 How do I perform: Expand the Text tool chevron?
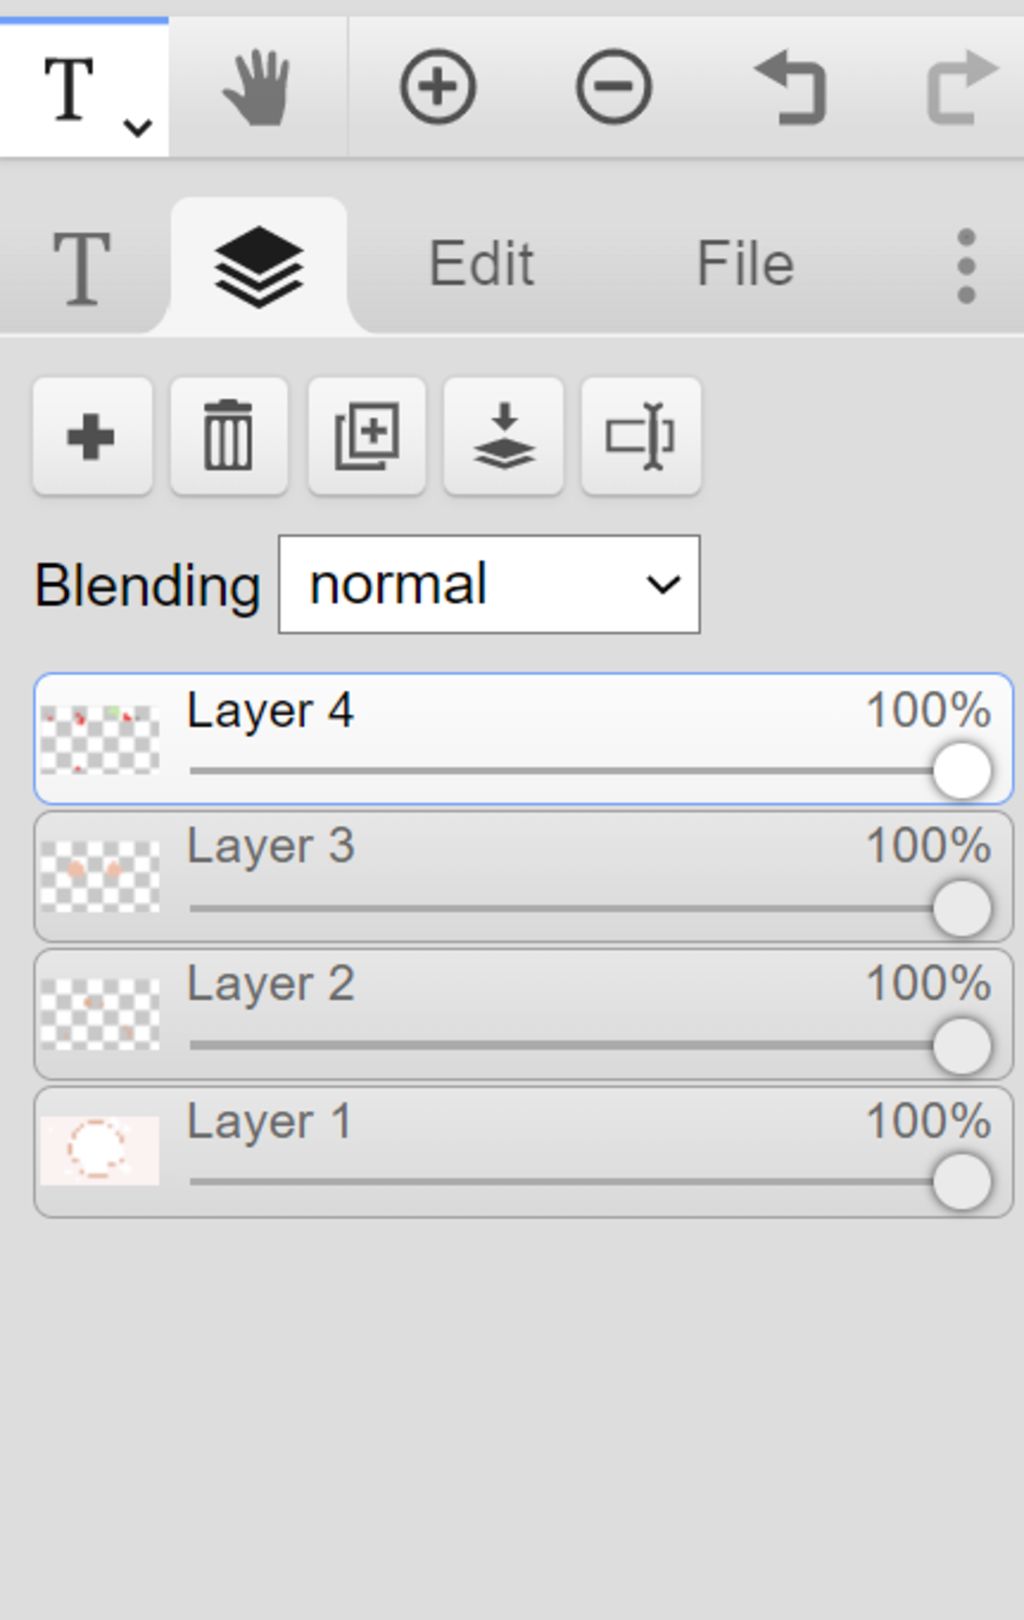tap(137, 127)
